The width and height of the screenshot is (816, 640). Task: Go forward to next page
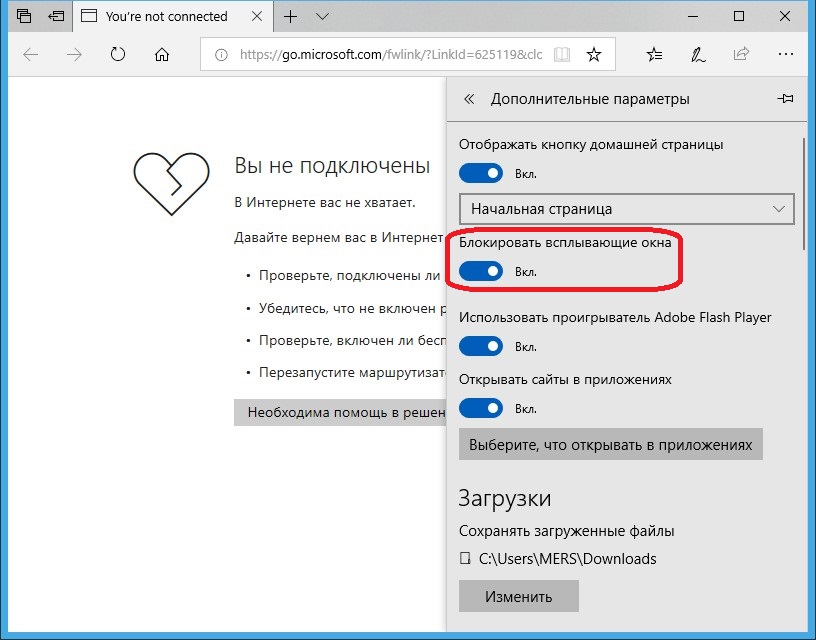[x=74, y=54]
